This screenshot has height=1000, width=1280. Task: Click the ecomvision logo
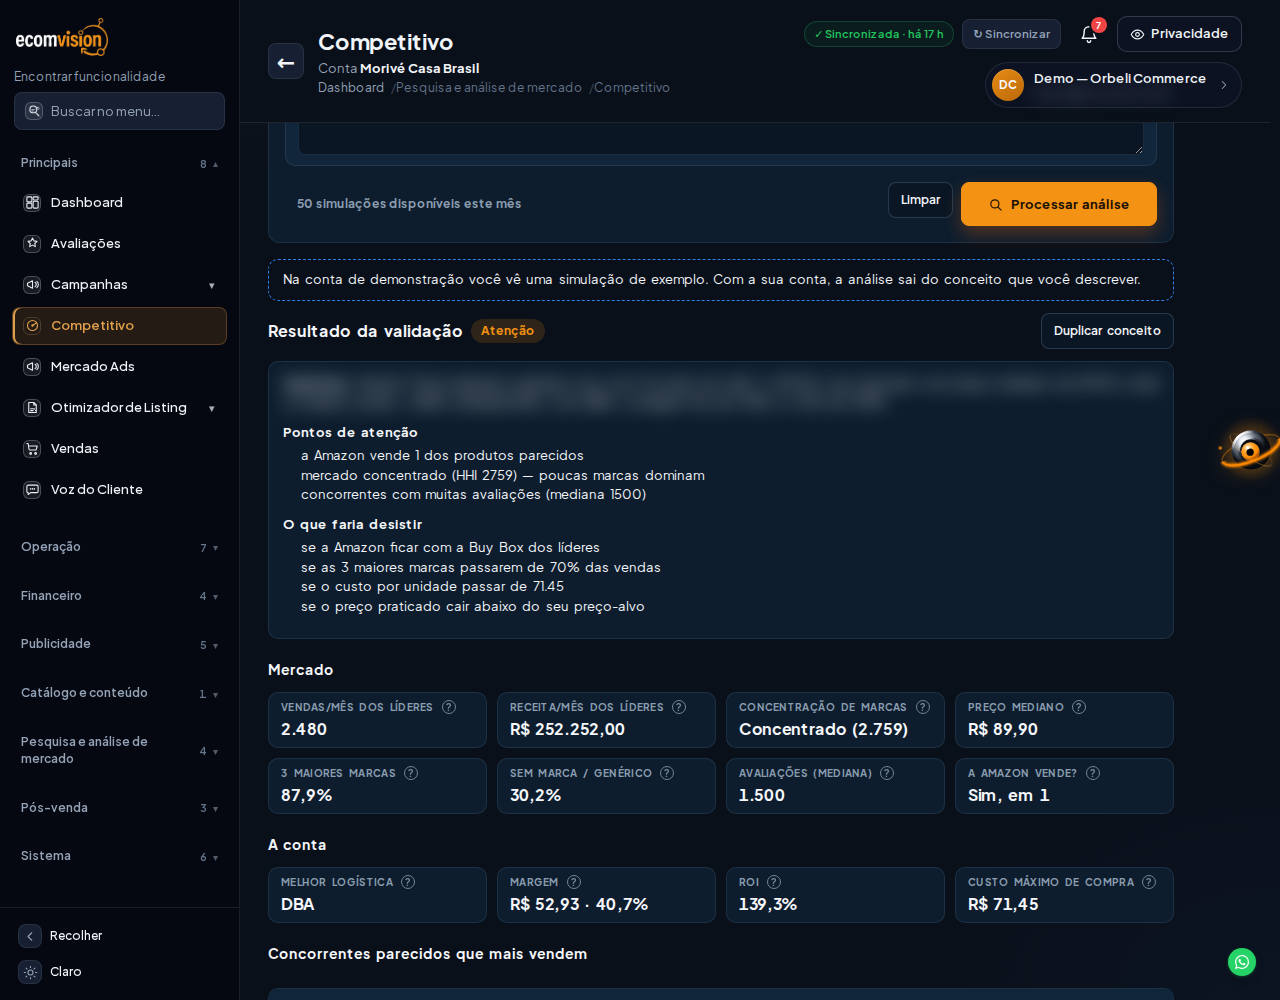(x=62, y=37)
